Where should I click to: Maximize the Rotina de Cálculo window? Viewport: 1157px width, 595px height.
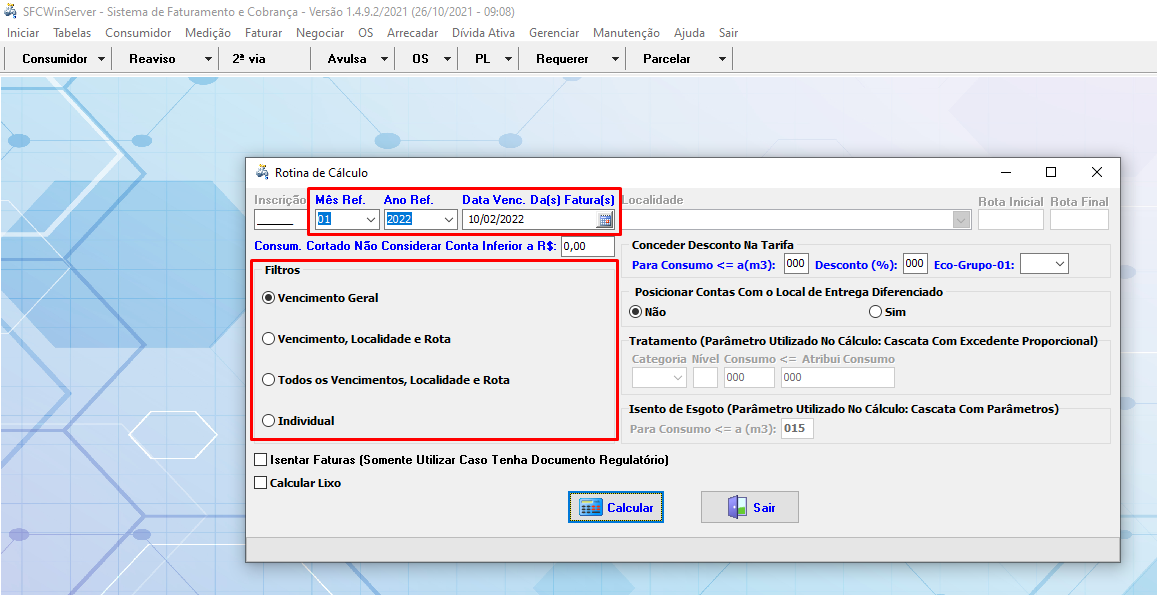[x=1051, y=172]
